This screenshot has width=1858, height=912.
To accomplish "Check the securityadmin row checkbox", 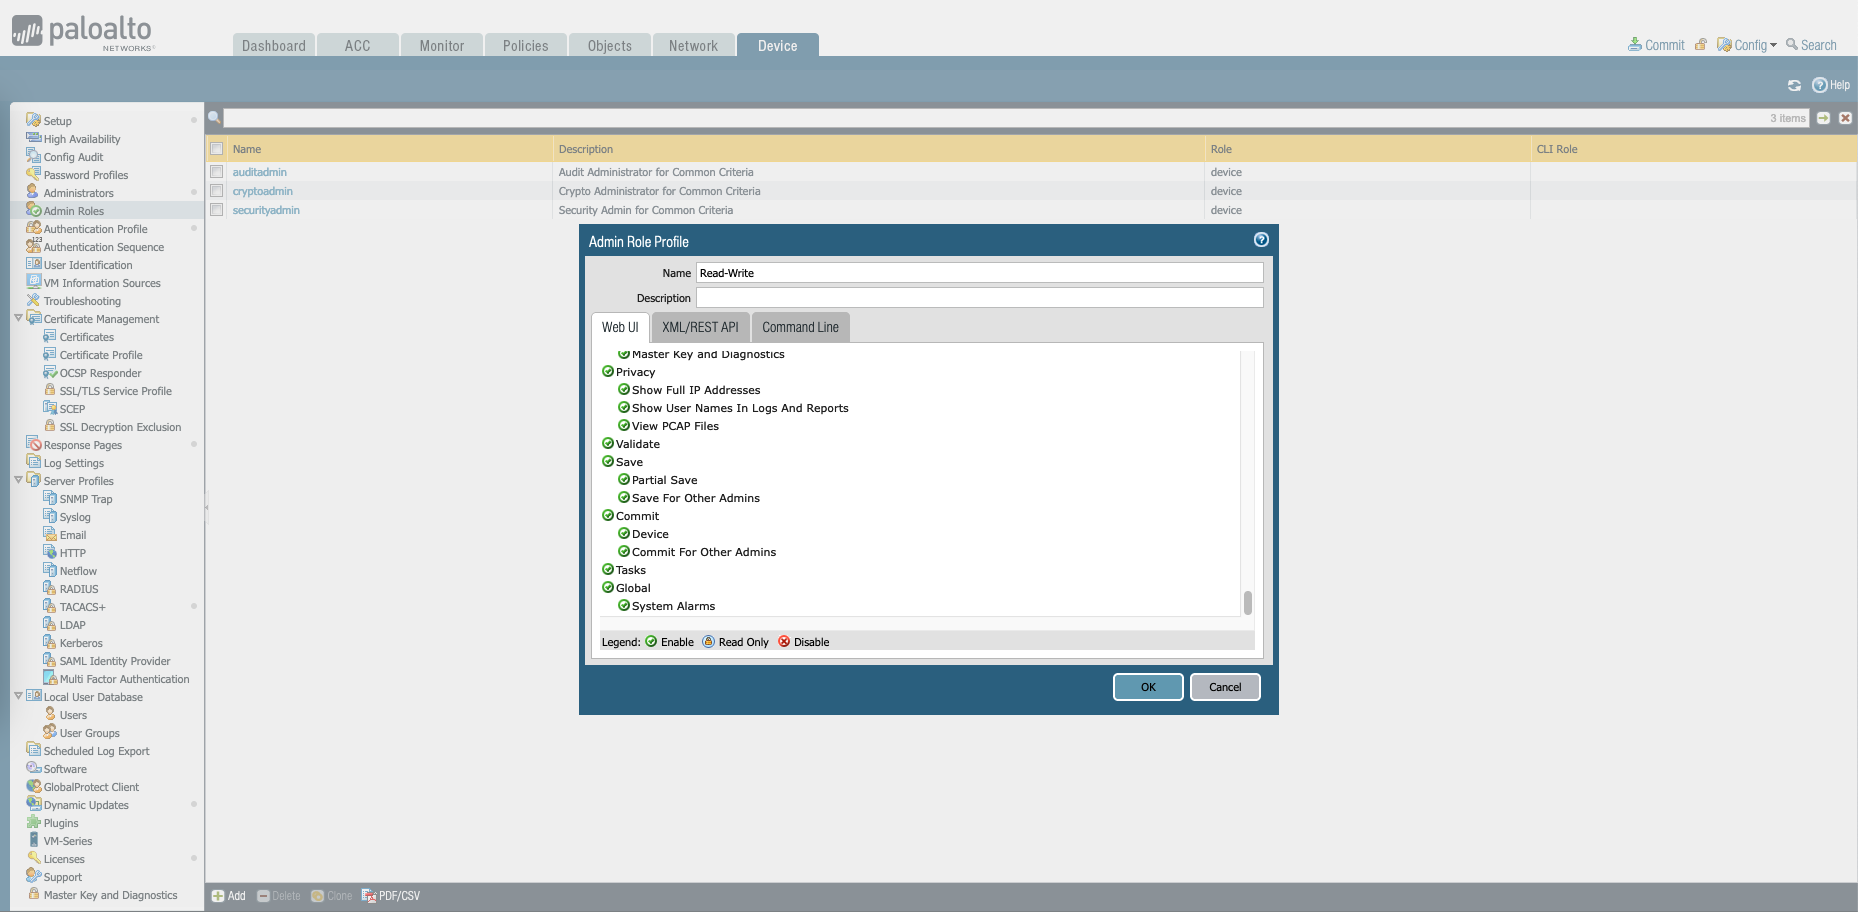I will tap(216, 210).
